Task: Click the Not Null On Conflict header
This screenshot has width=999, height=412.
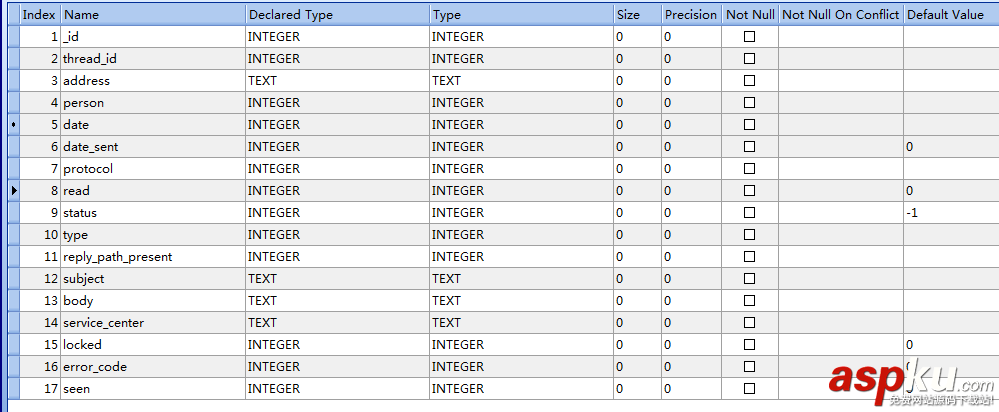Action: pos(840,15)
